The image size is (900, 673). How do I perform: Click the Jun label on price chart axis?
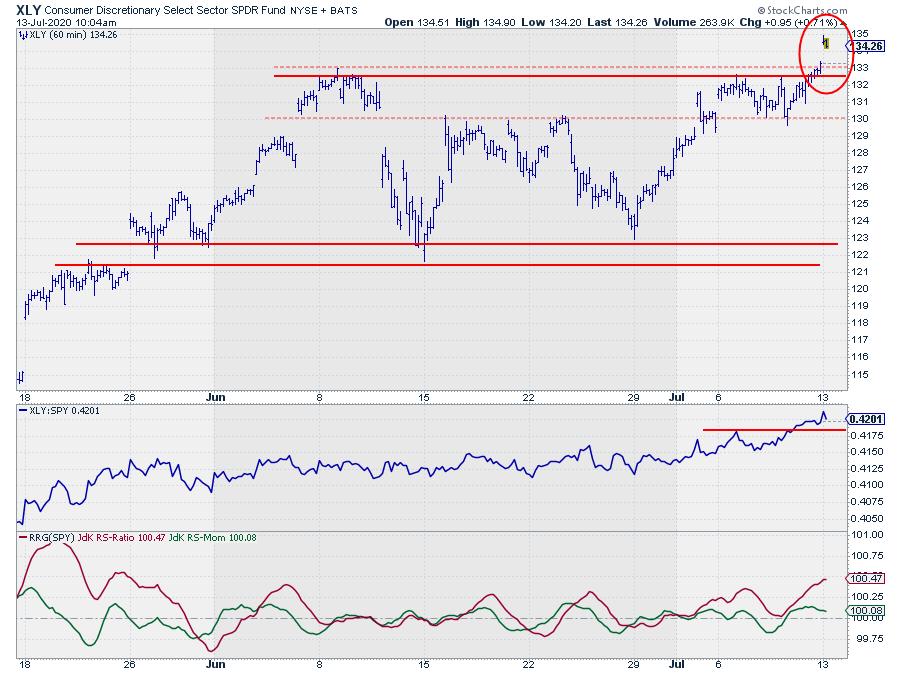point(213,396)
